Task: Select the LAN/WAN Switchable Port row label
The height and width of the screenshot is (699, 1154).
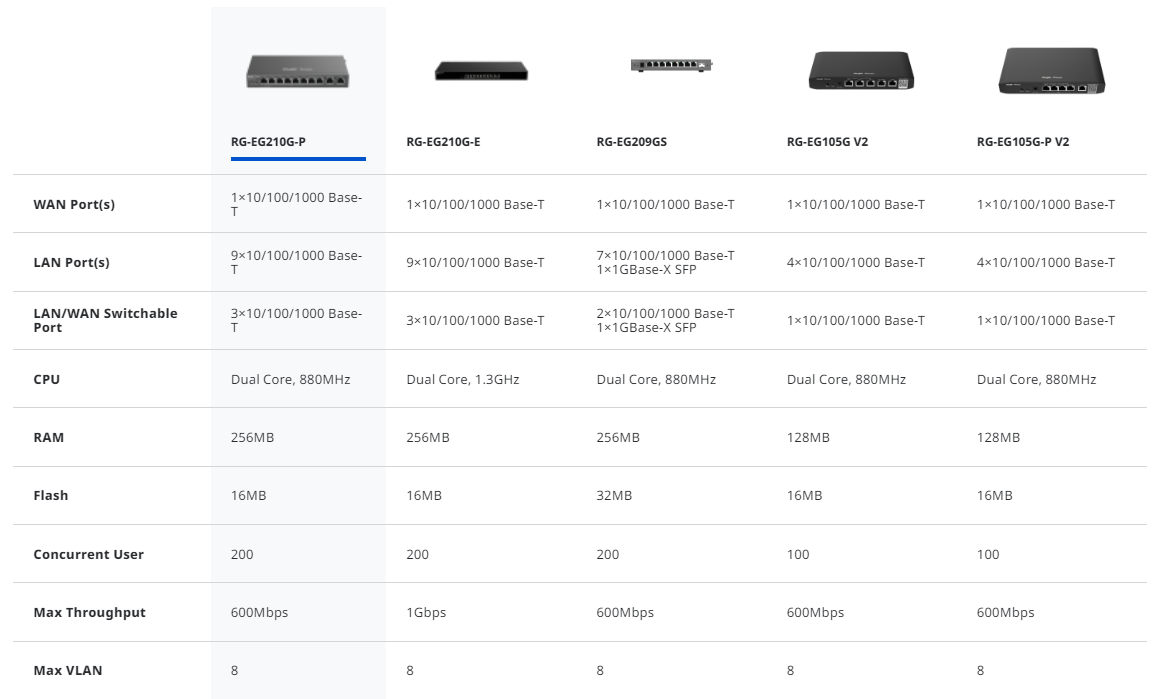Action: click(105, 320)
